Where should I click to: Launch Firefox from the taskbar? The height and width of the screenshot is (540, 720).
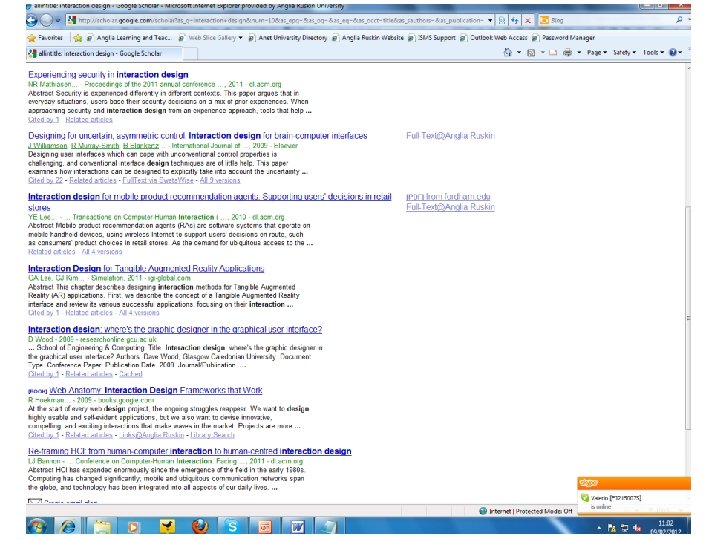pyautogui.click(x=199, y=526)
